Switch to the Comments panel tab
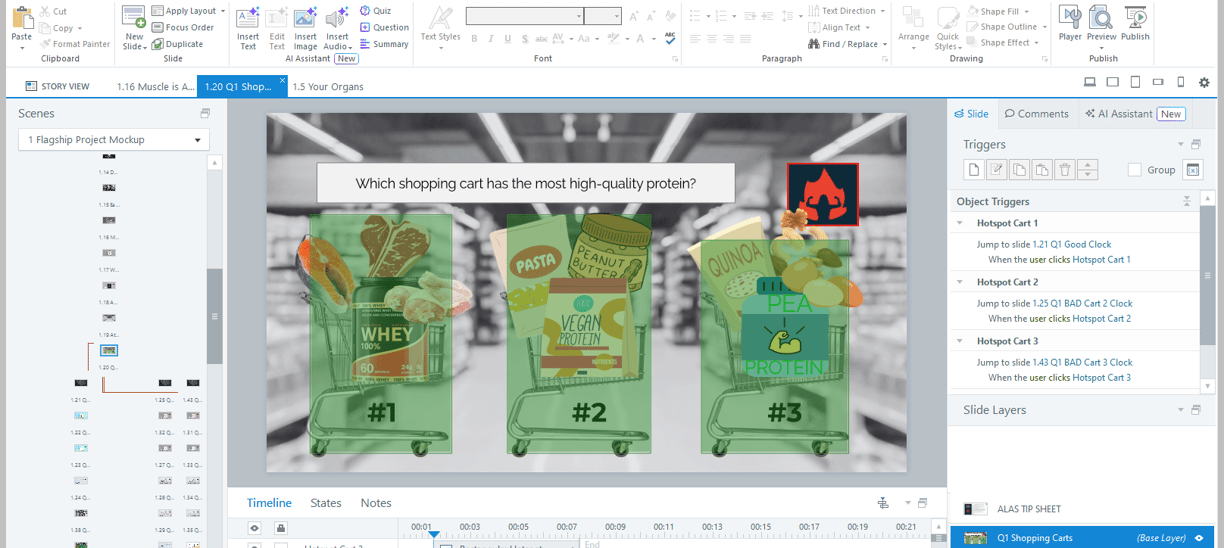The image size is (1224, 548). 1037,114
